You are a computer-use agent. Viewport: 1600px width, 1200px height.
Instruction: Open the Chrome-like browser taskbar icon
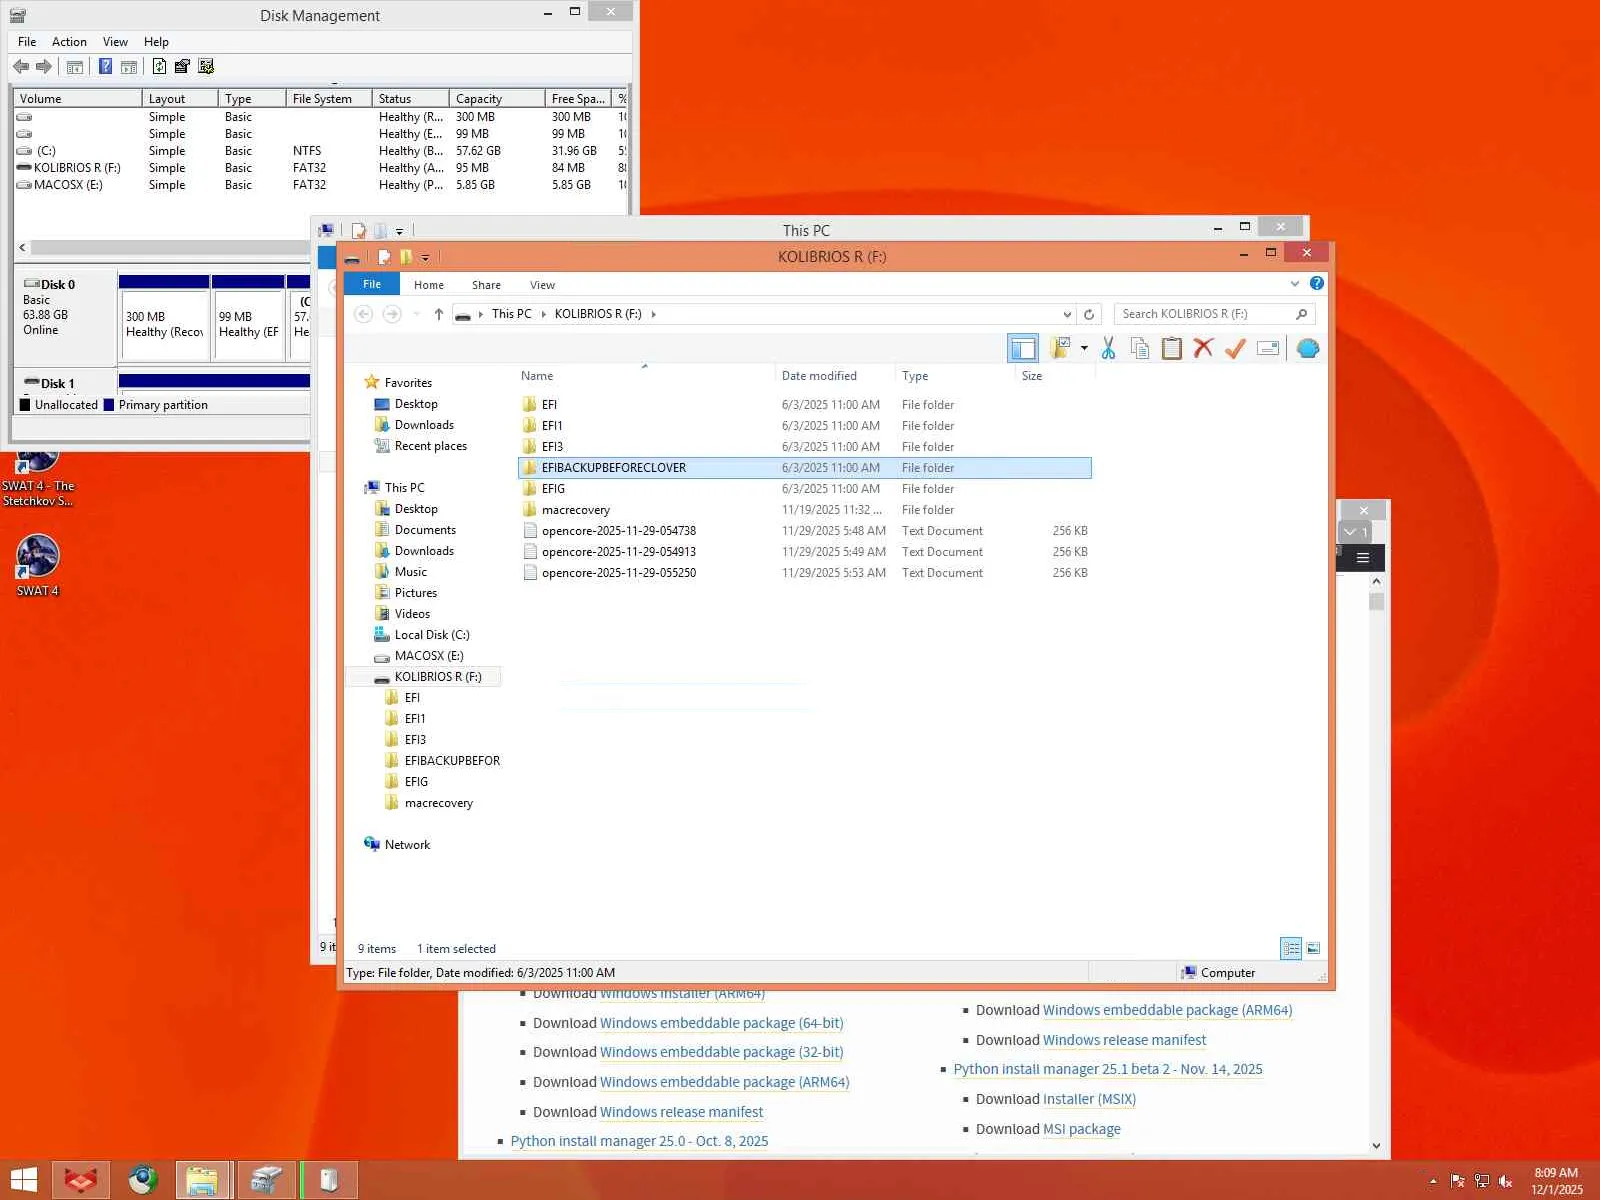pos(143,1180)
